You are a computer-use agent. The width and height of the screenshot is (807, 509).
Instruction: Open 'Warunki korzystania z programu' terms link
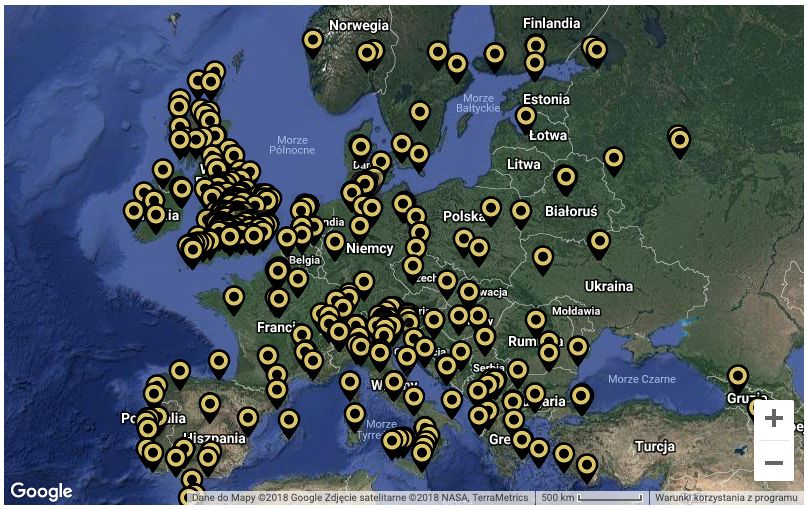point(726,498)
